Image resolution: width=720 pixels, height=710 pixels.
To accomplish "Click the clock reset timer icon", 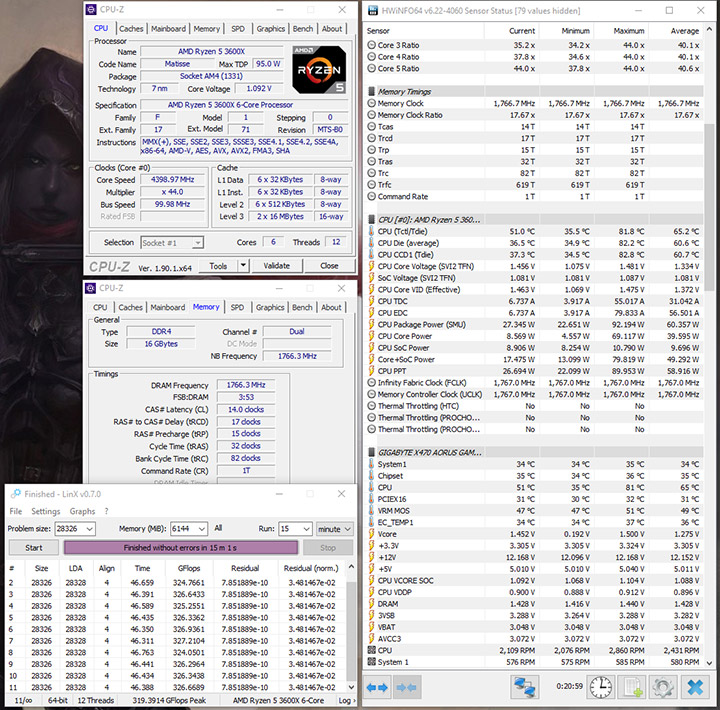I will 600,688.
